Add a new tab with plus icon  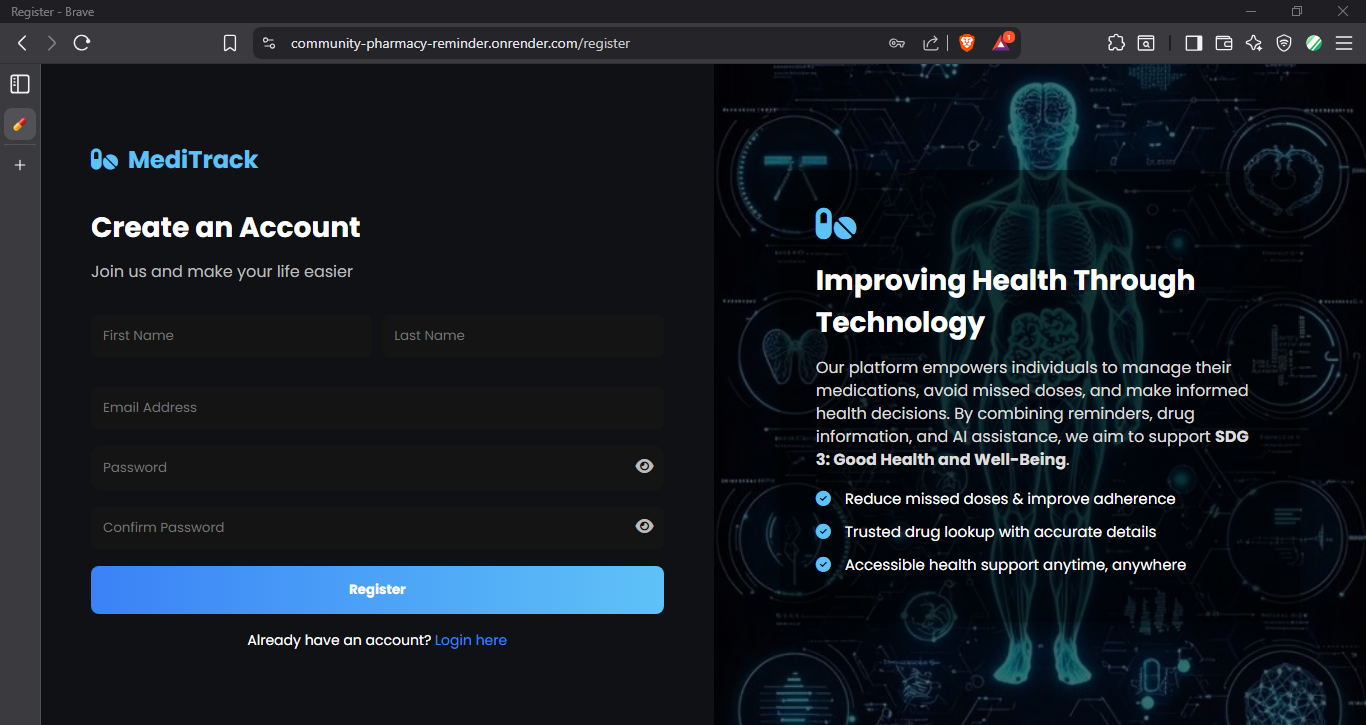click(20, 165)
